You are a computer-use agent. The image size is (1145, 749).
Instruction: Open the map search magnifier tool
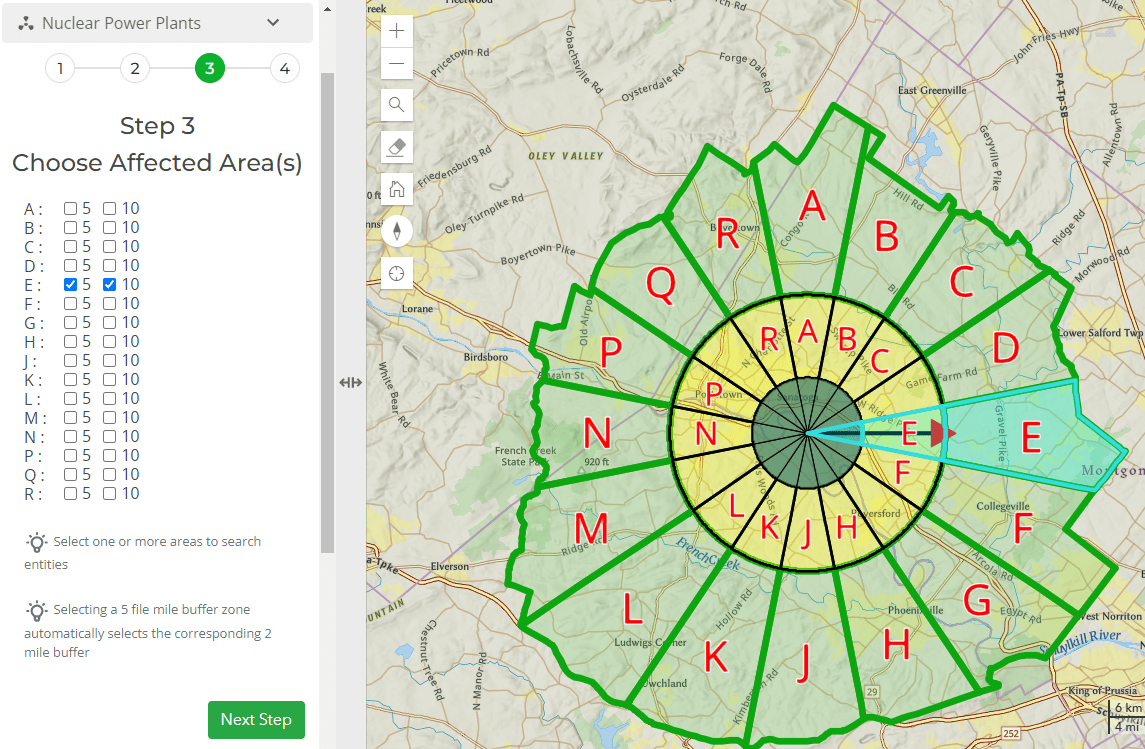point(397,105)
